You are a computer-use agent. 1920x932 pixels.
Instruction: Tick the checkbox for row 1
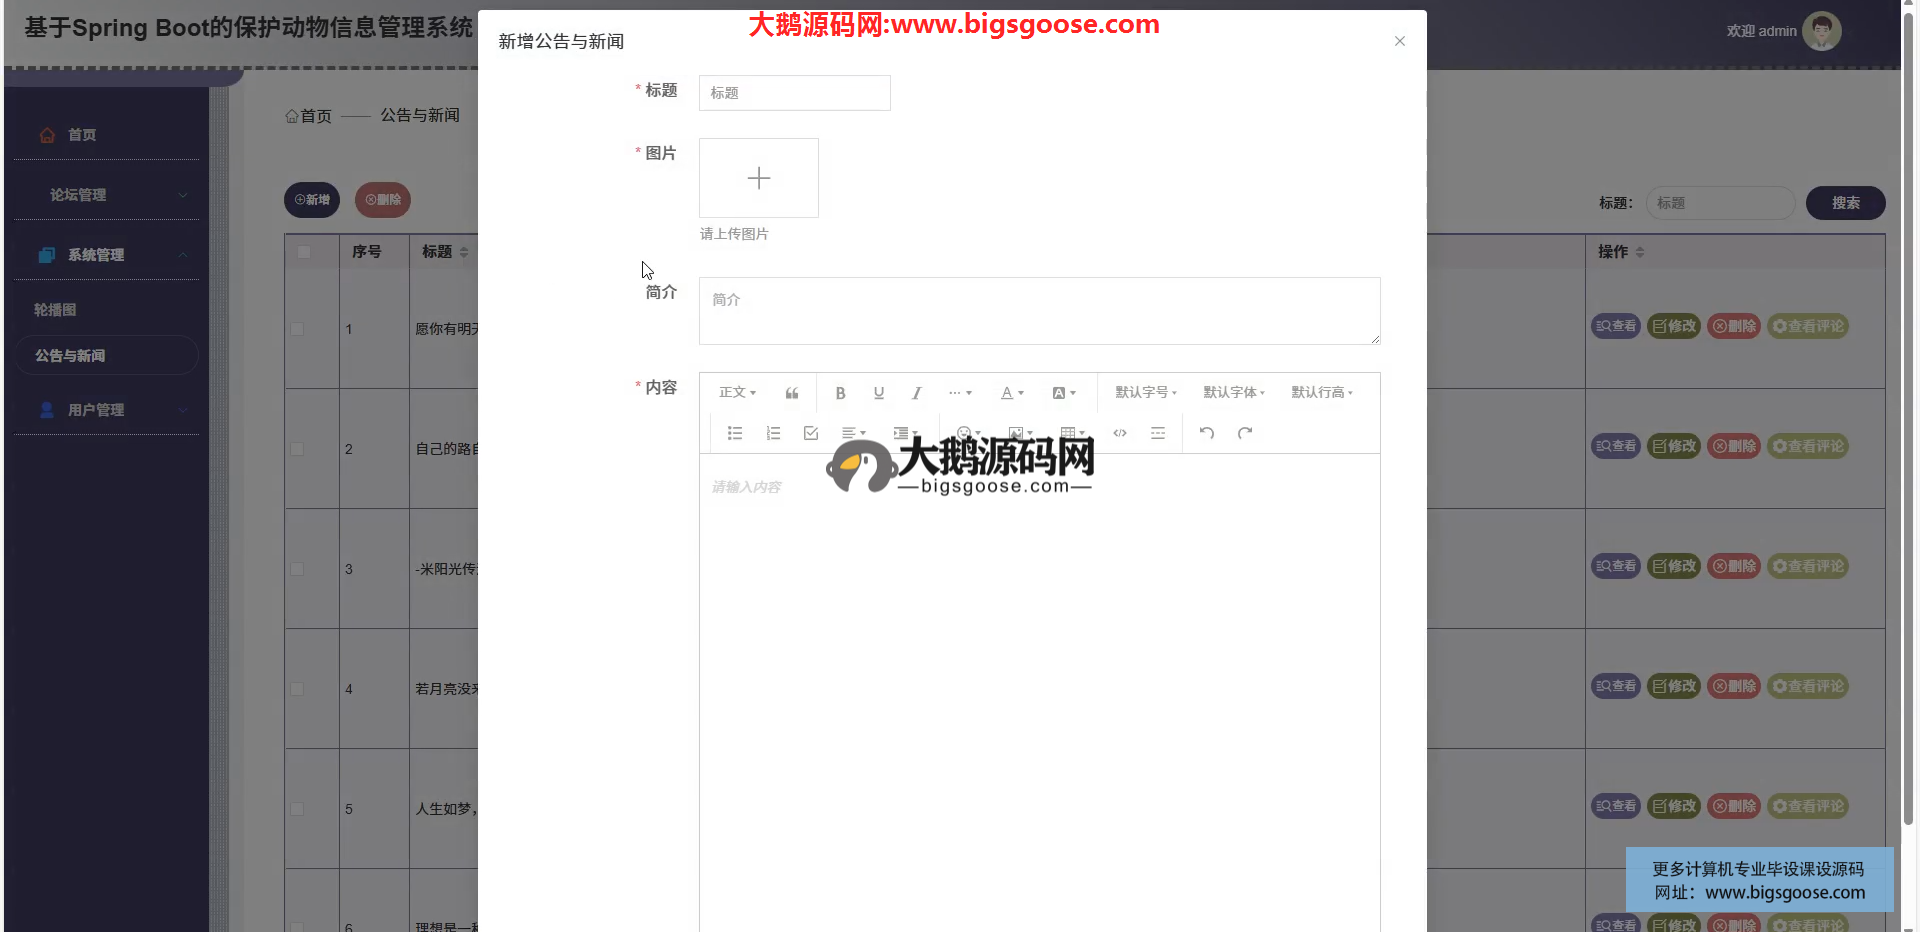pyautogui.click(x=297, y=329)
